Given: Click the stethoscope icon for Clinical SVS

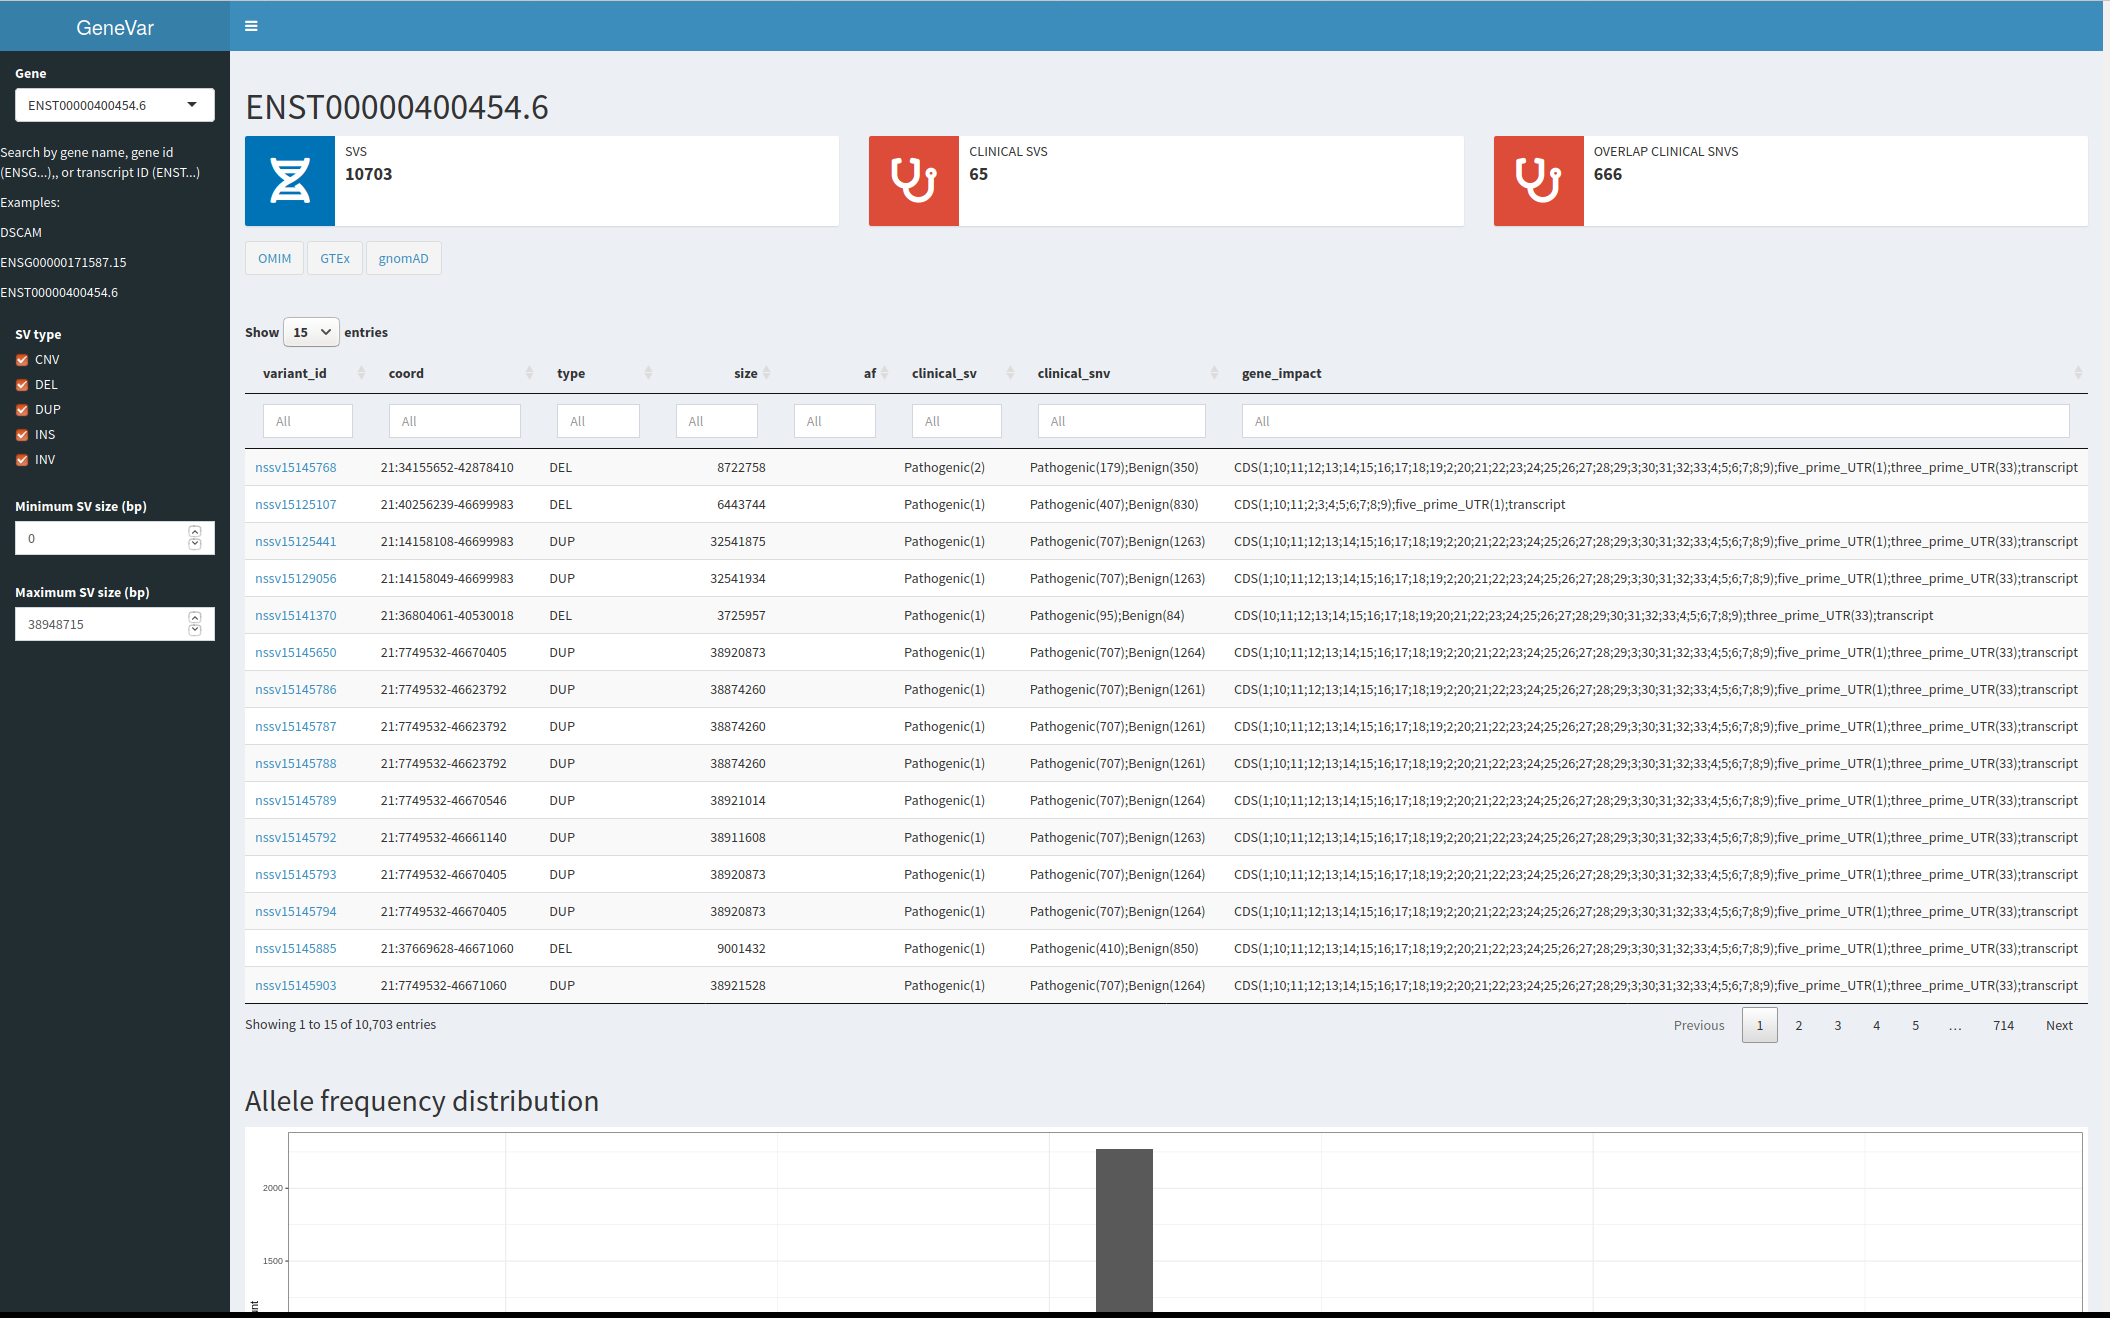Looking at the screenshot, I should (x=913, y=181).
